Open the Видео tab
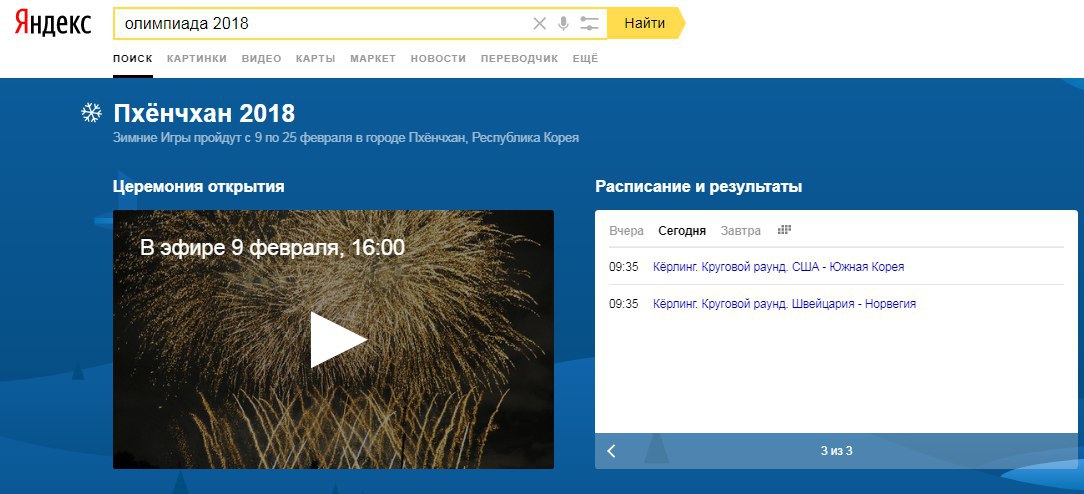This screenshot has height=494, width=1084. coord(261,59)
